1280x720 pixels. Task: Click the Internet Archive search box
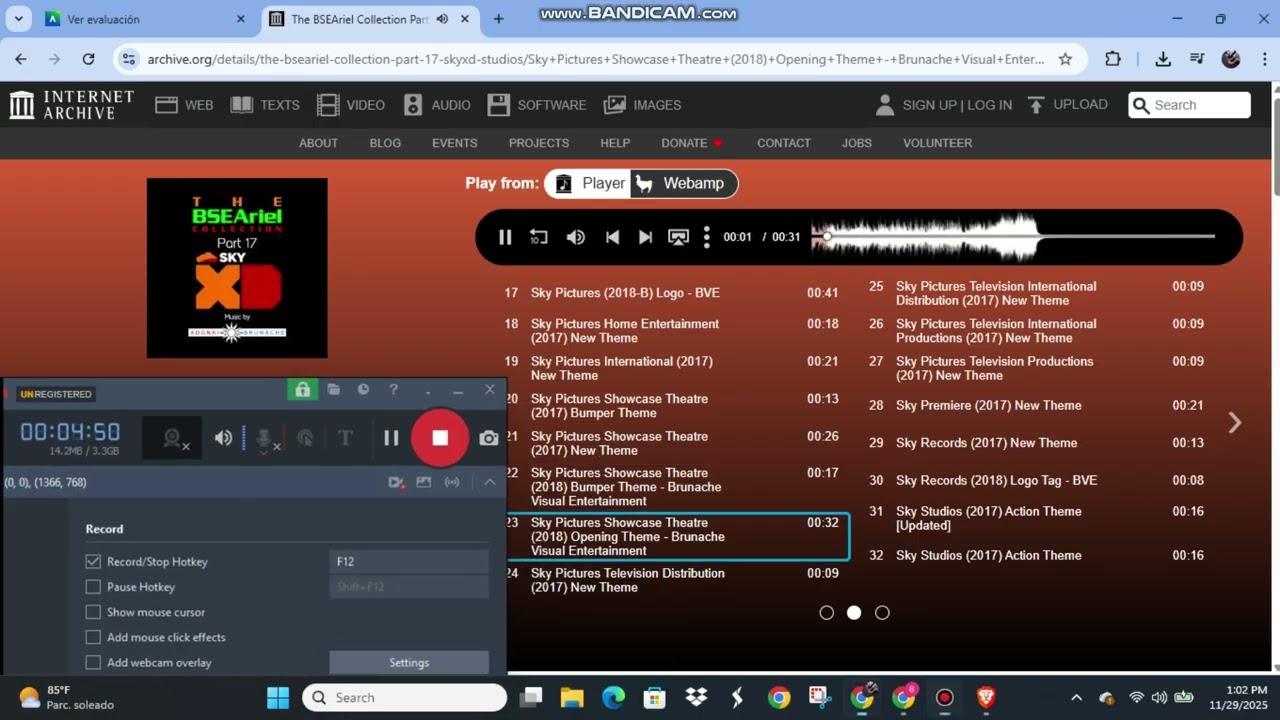[1190, 105]
